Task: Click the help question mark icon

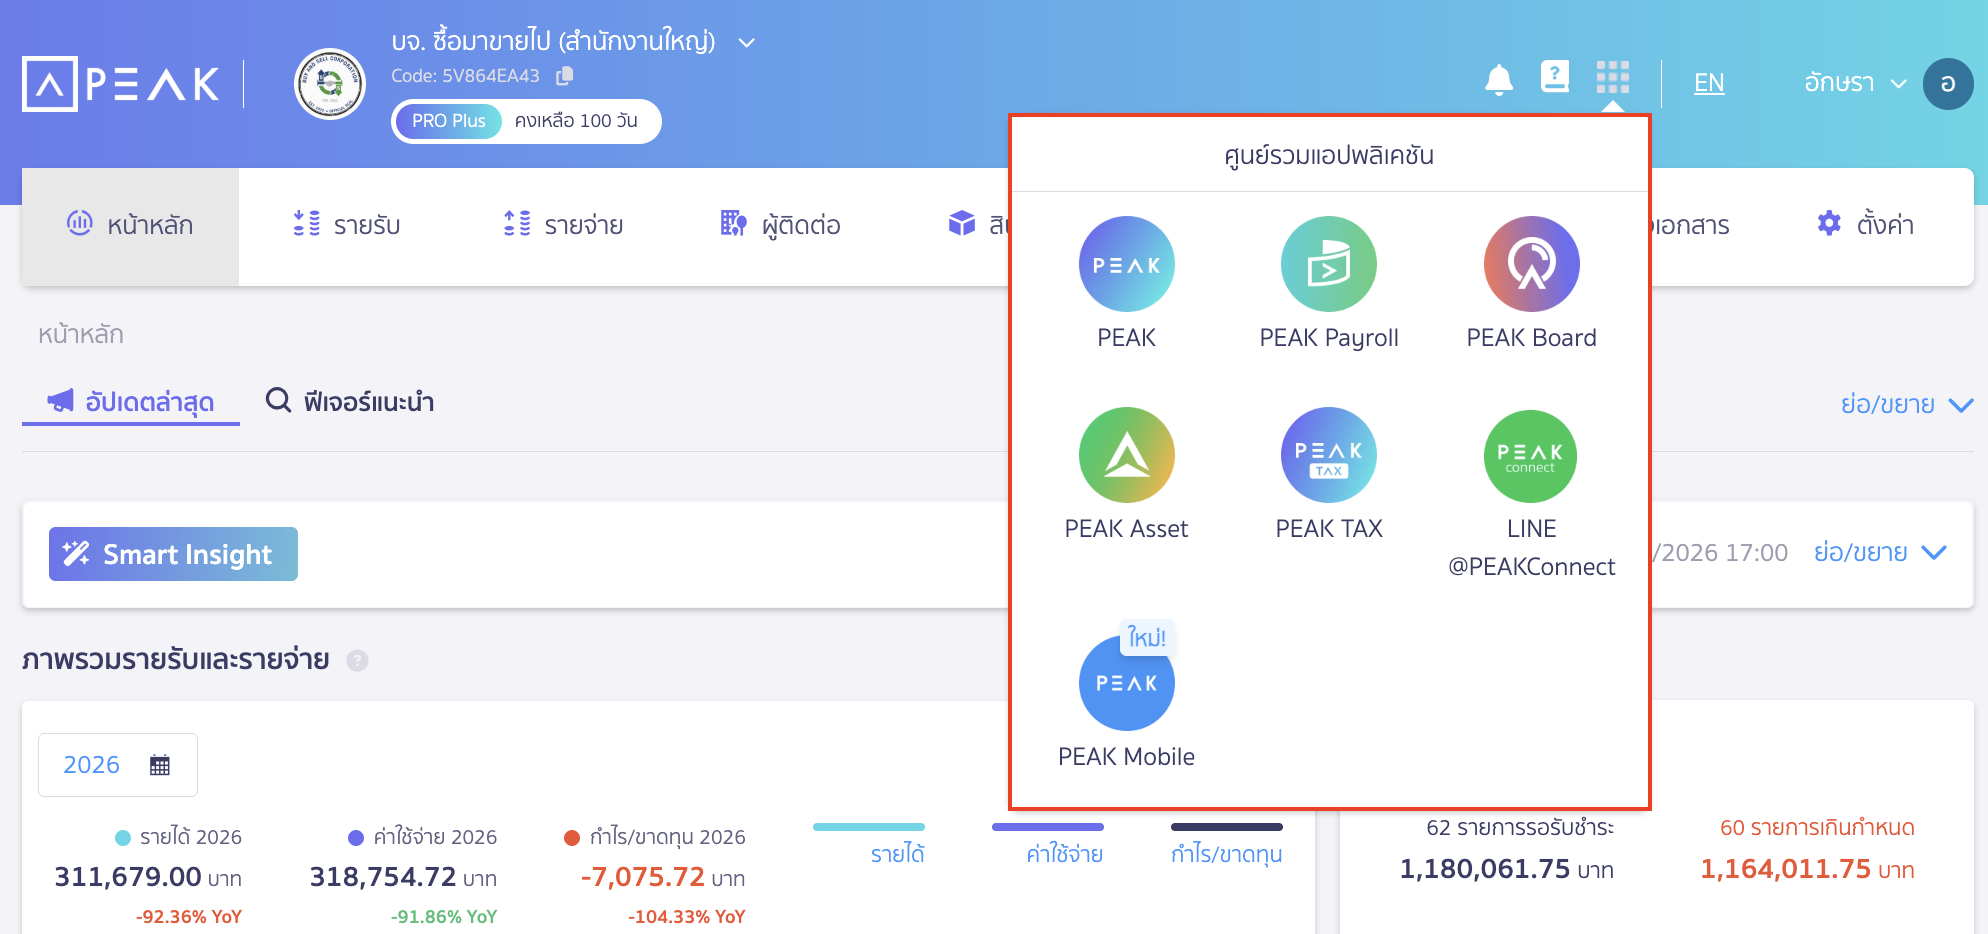Action: [1555, 78]
